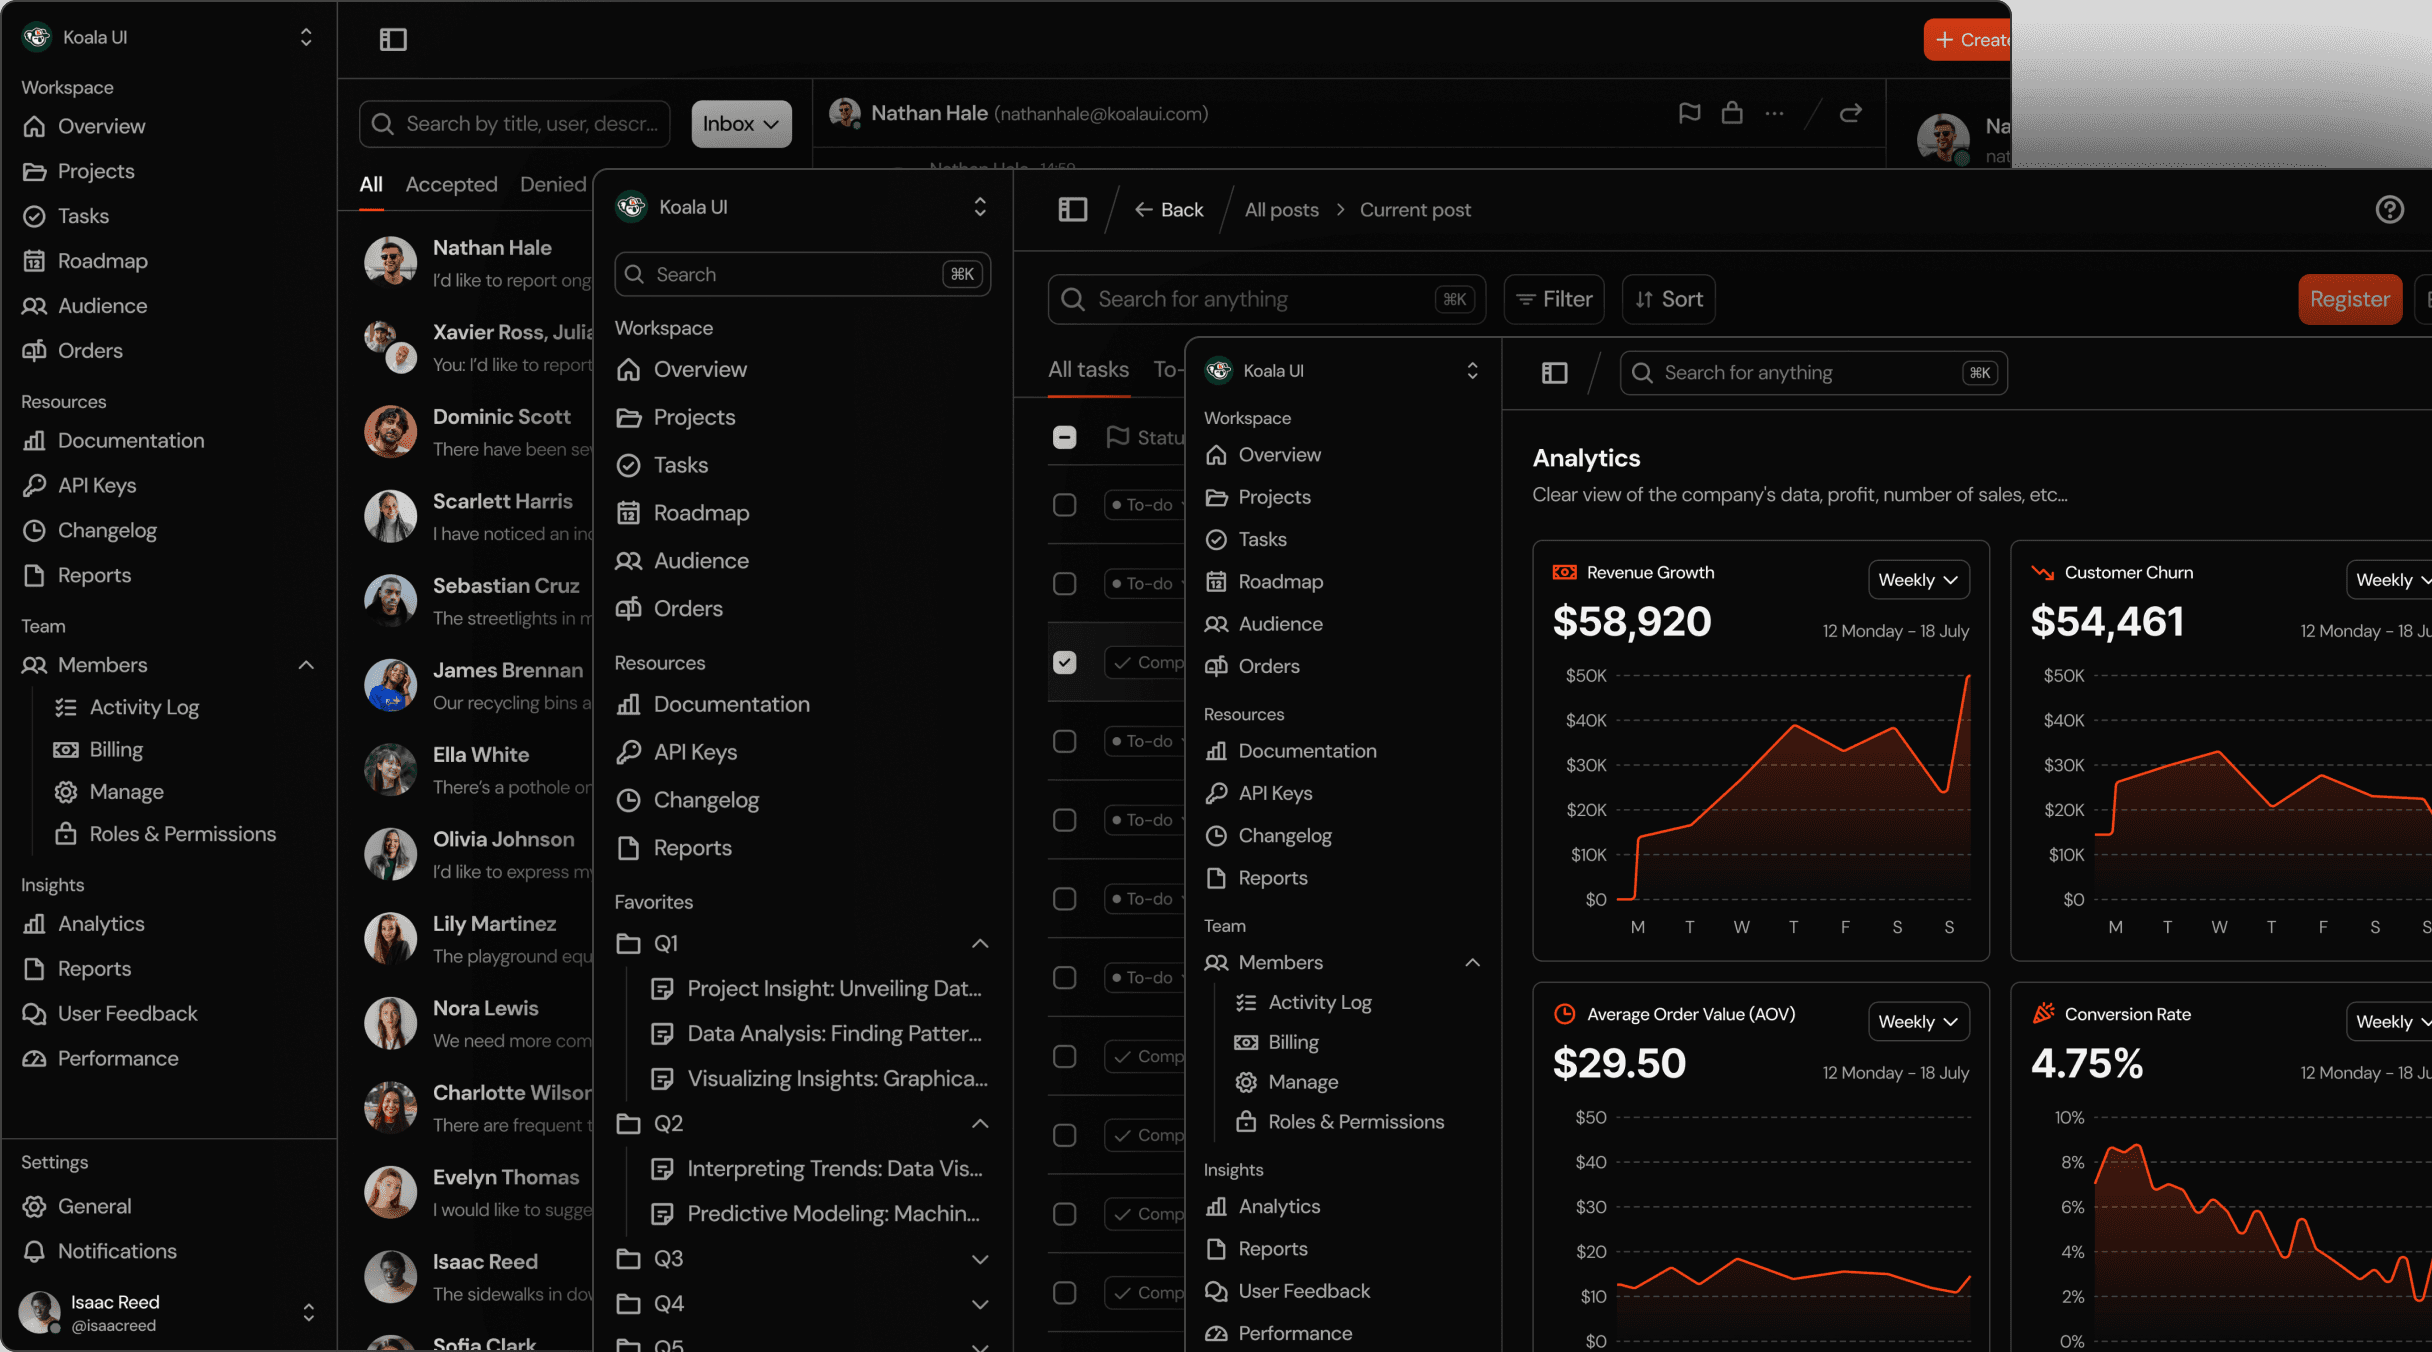The height and width of the screenshot is (1352, 2432).
Task: Click the lock icon in Nathan Hale header
Action: (x=1732, y=113)
